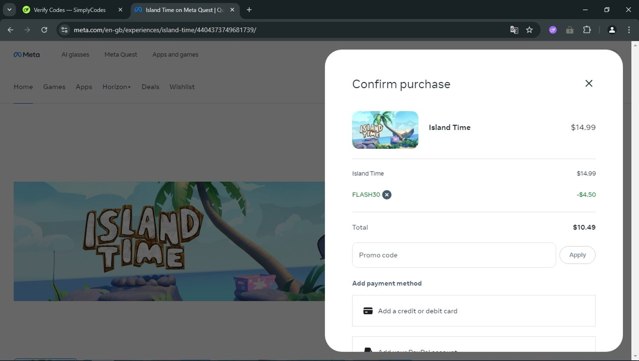
Task: Open AI glasses menu
Action: click(75, 55)
